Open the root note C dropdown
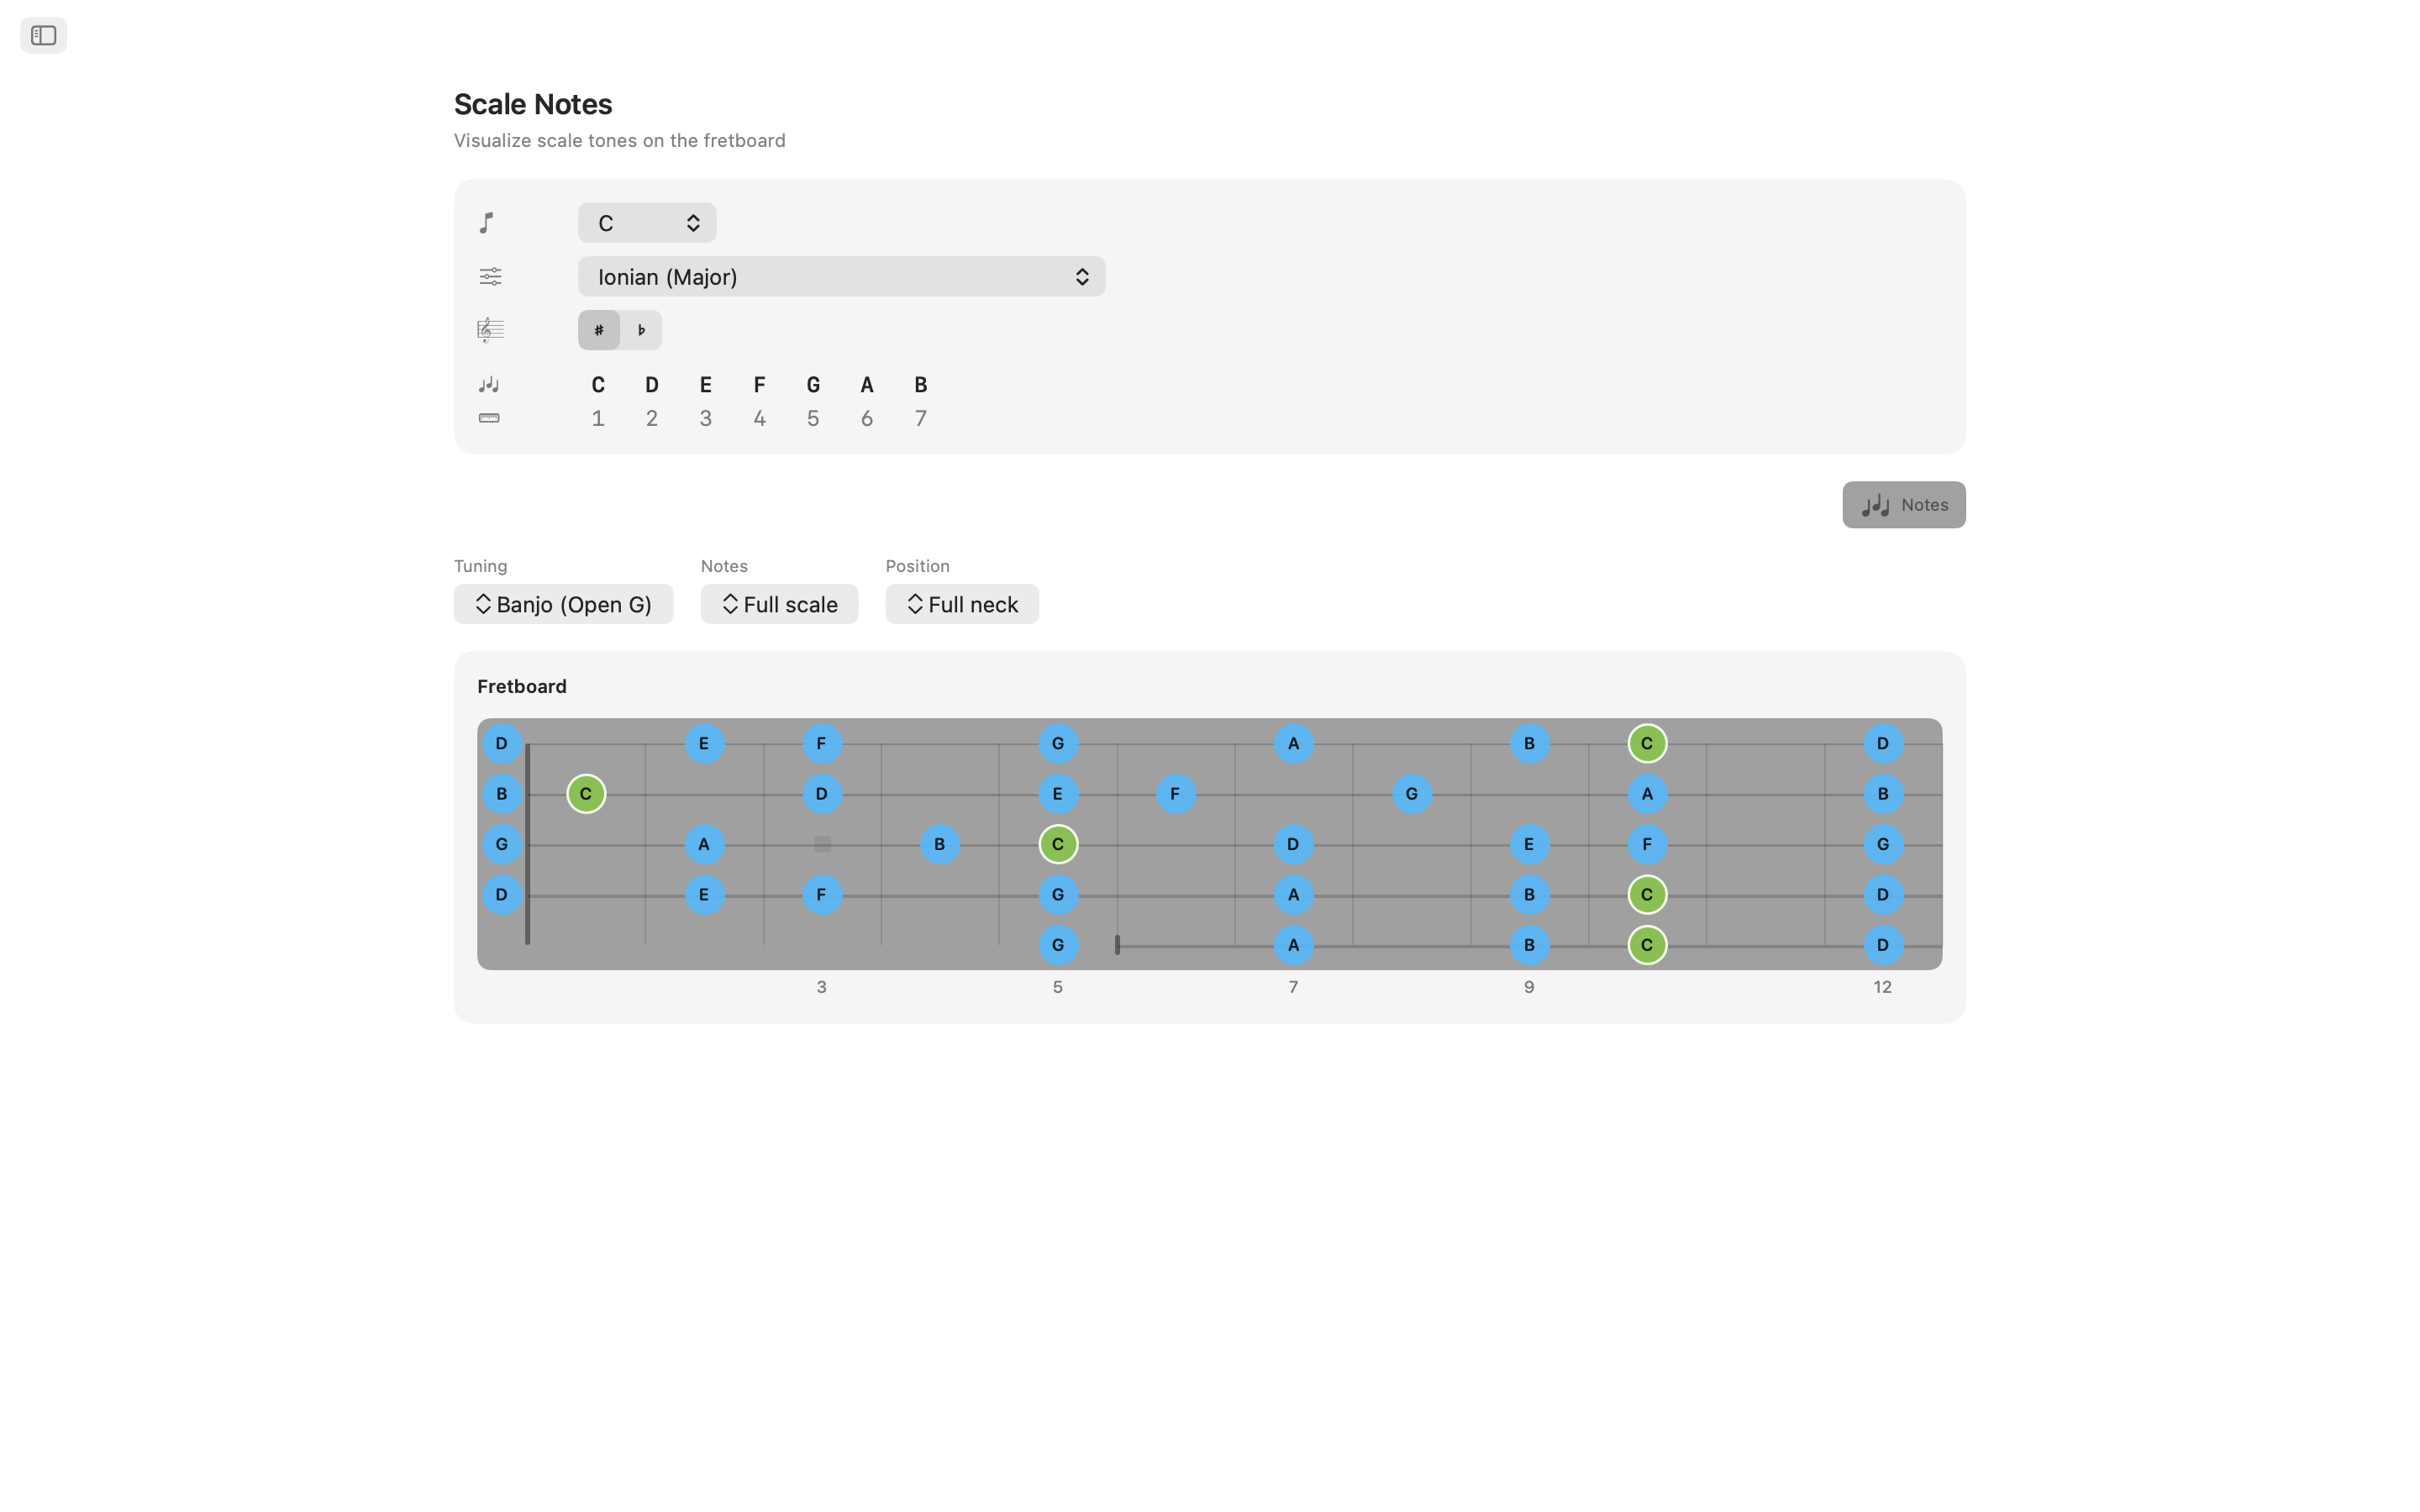The image size is (2420, 1512). point(647,223)
